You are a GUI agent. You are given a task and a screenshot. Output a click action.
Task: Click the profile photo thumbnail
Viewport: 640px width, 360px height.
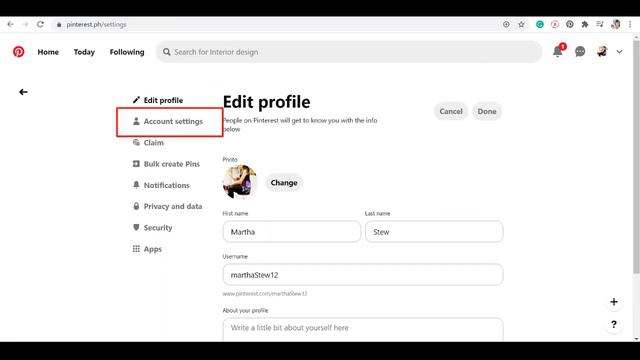click(240, 182)
